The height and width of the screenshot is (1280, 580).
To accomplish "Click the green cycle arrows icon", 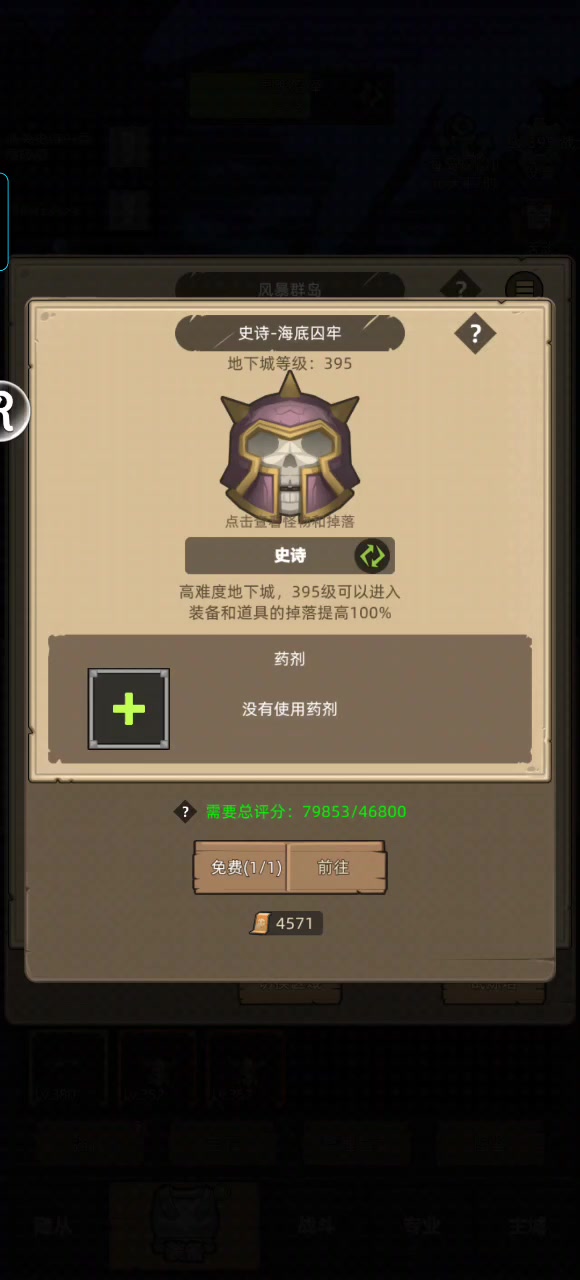I will (x=372, y=555).
